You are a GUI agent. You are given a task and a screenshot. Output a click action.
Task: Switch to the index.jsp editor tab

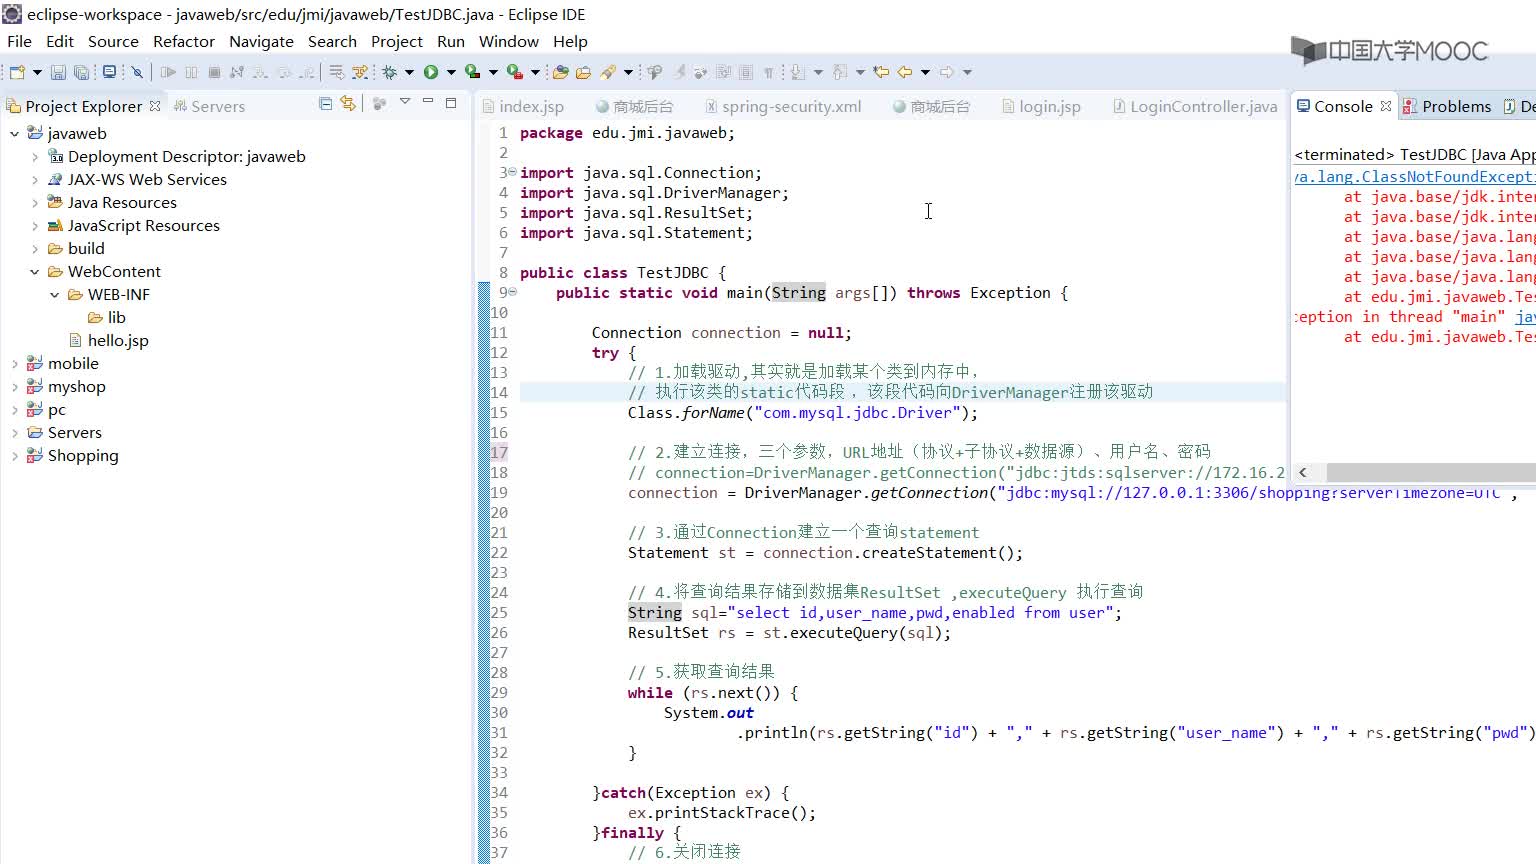[523, 106]
